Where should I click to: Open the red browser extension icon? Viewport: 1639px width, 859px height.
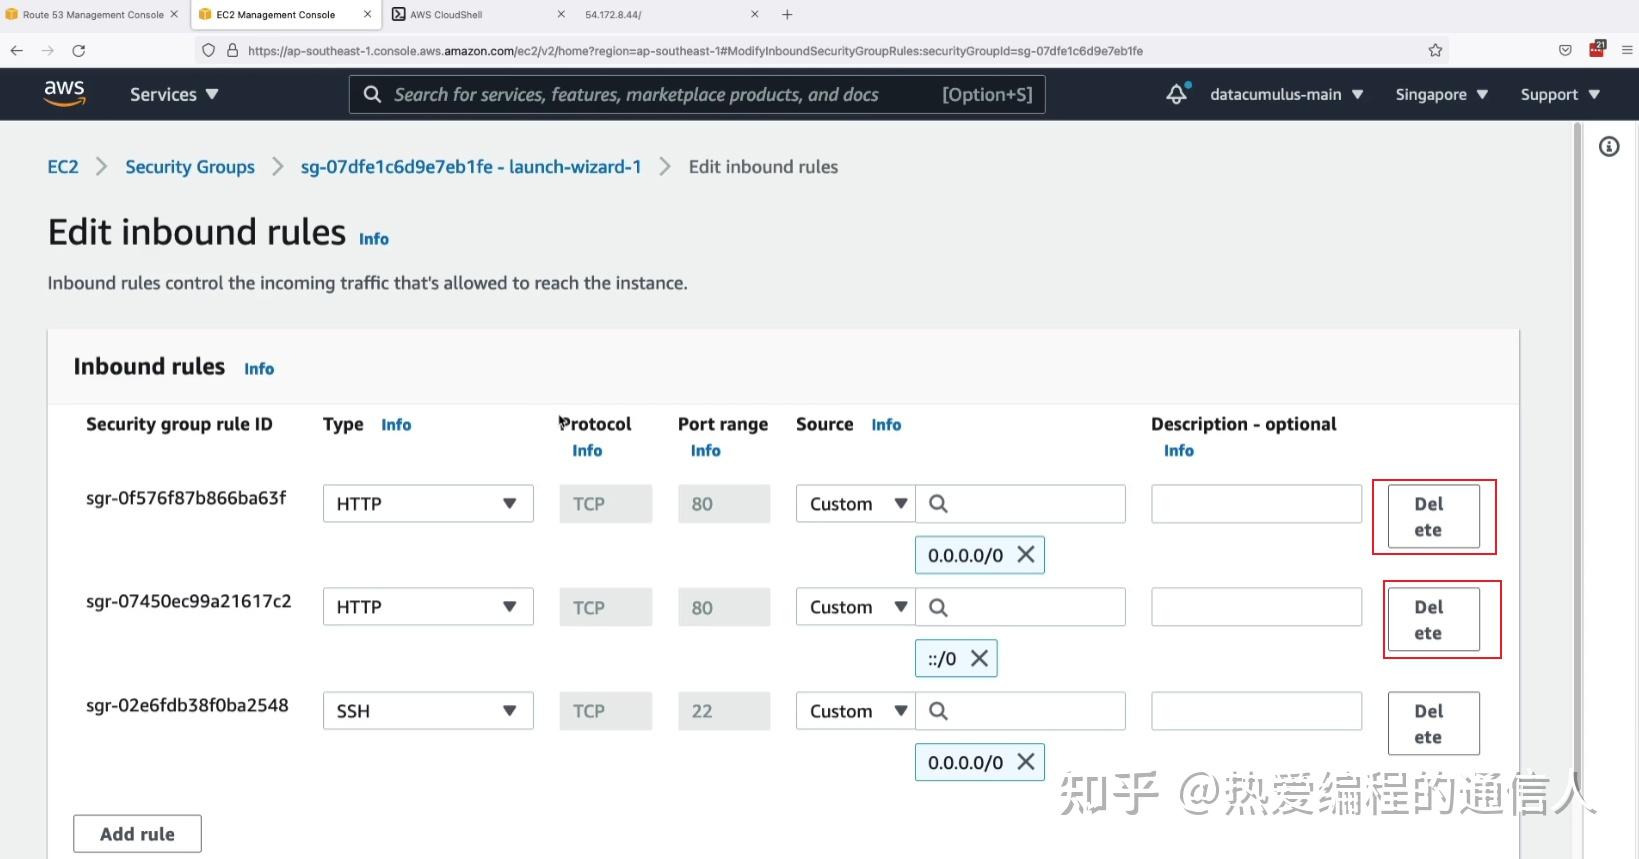(1597, 49)
